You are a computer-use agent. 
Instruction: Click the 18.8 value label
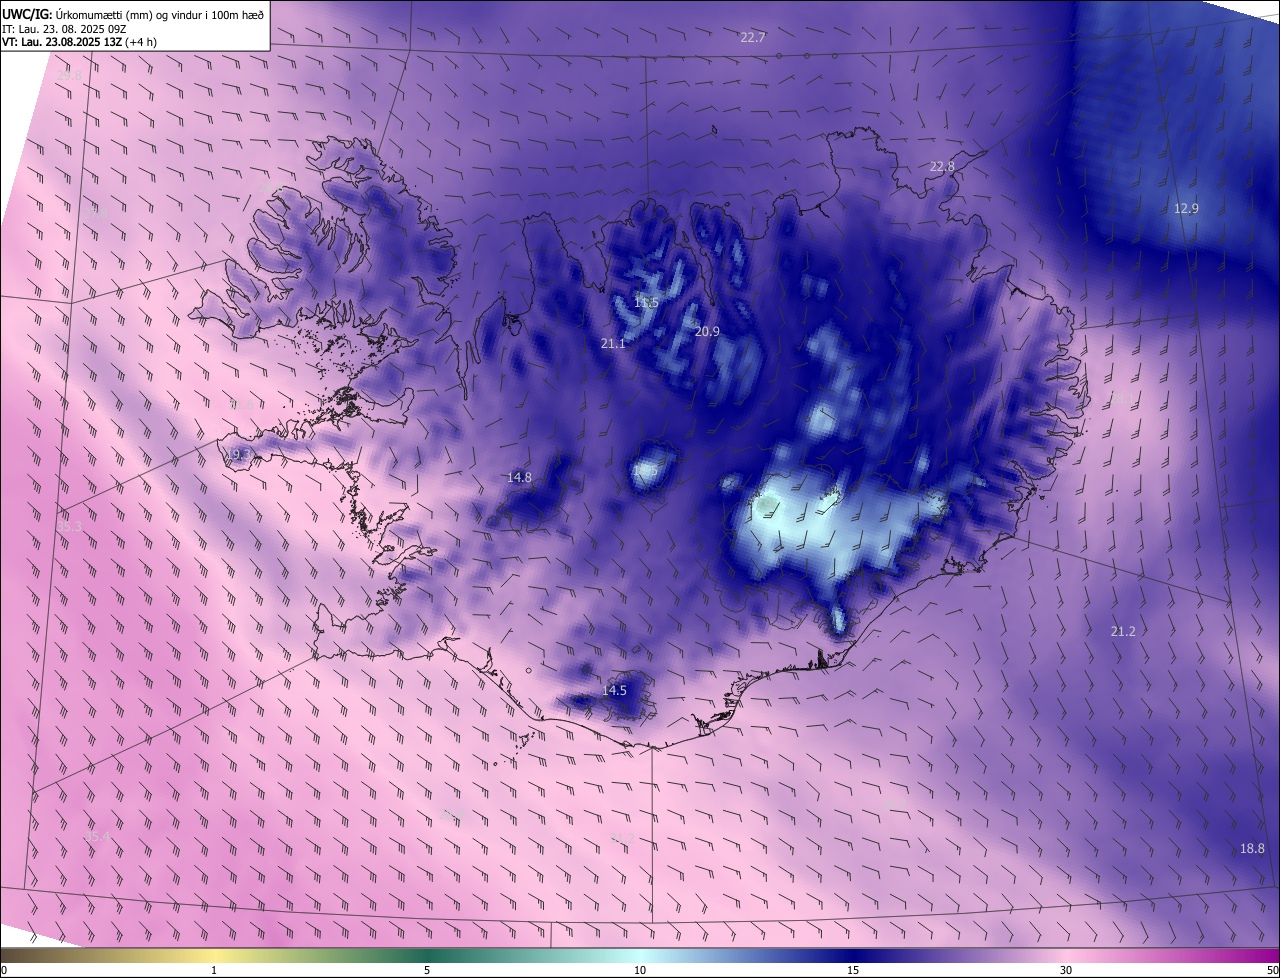pos(1252,849)
